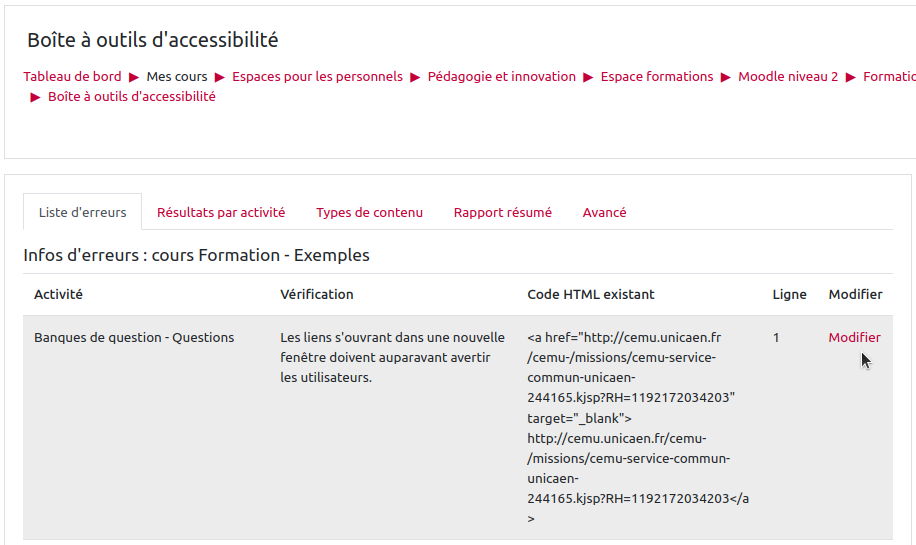Open the Moodle niveau 2 breadcrumb link

(788, 76)
